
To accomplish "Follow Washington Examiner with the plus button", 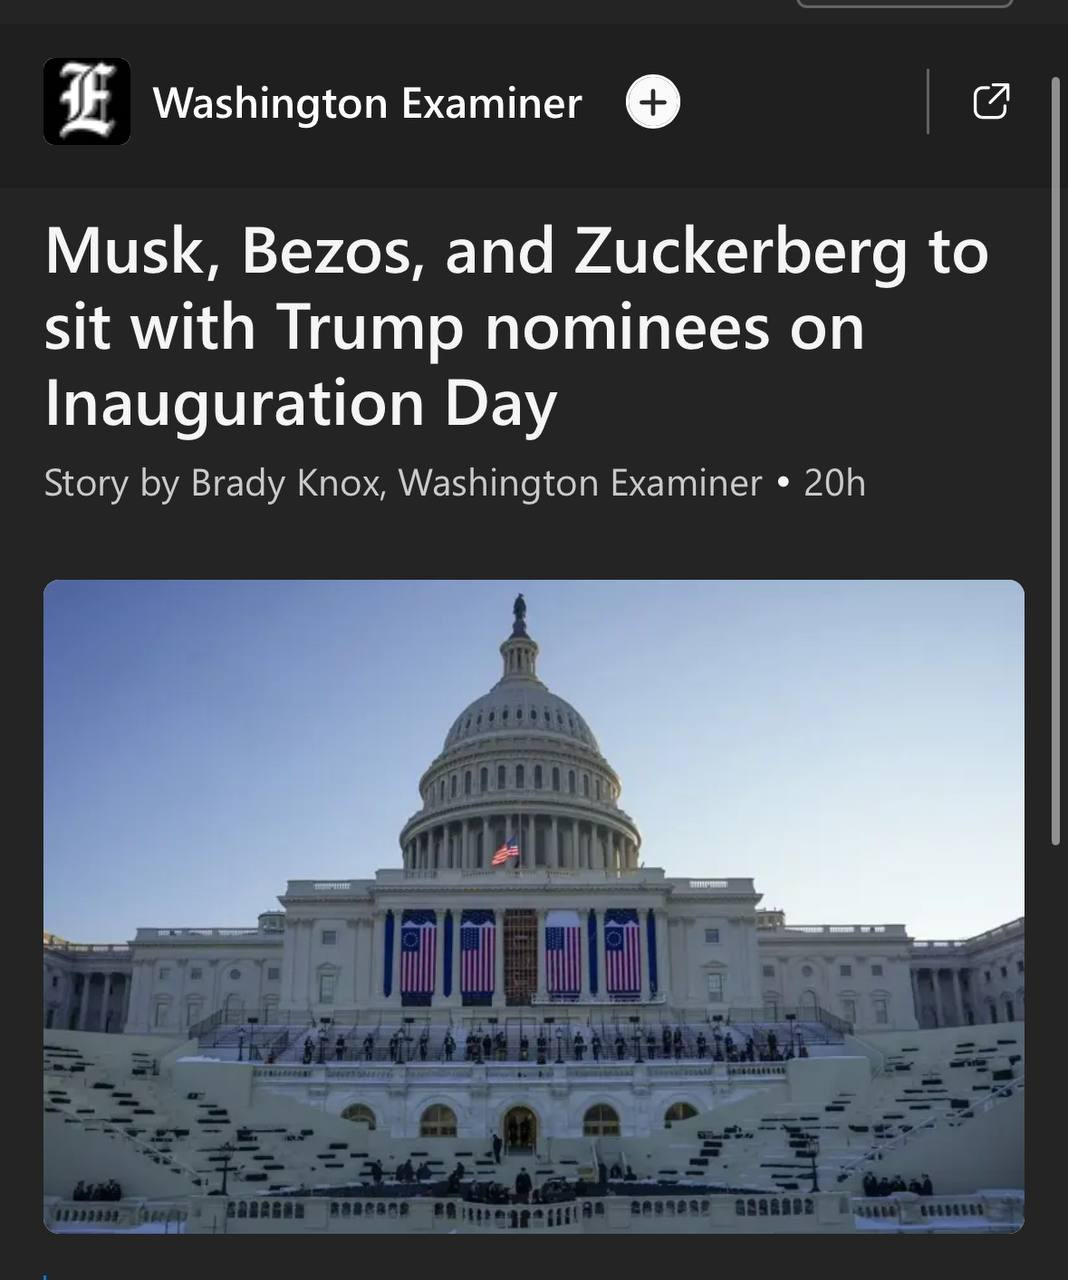I will pyautogui.click(x=653, y=102).
